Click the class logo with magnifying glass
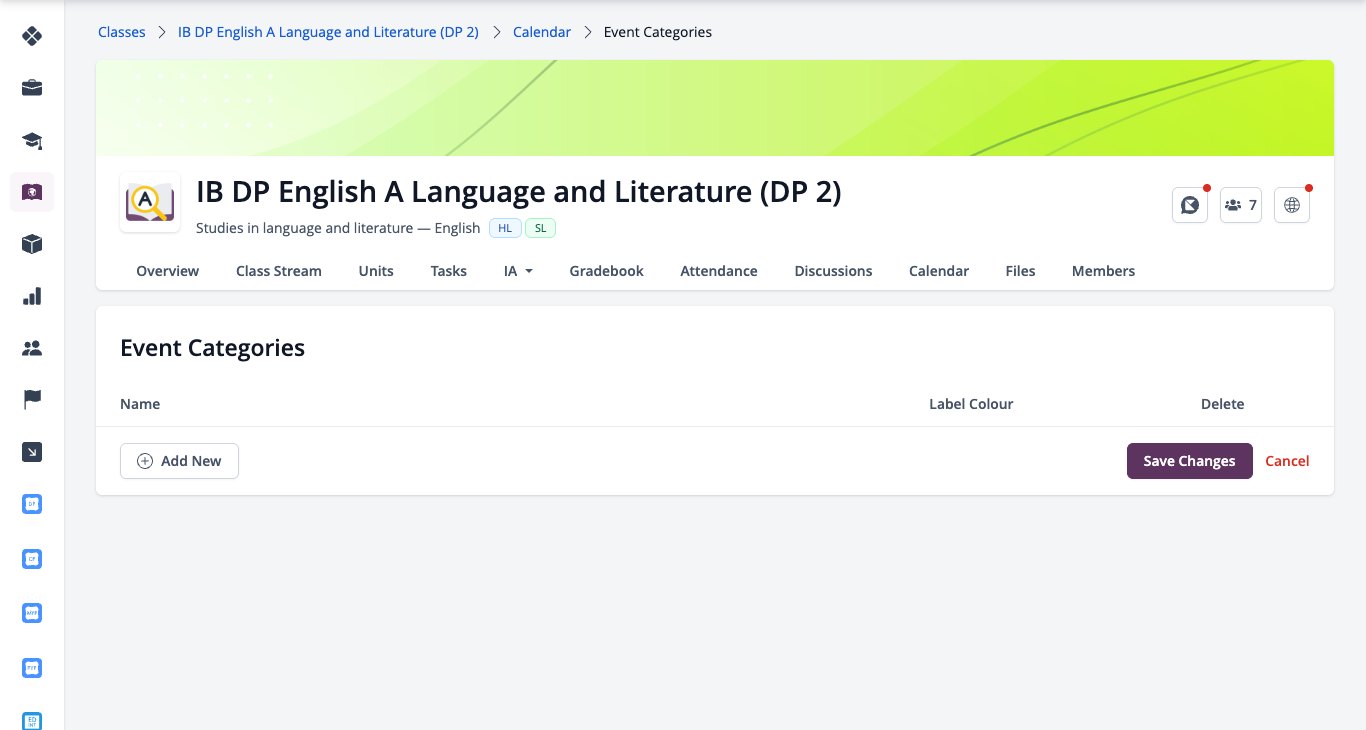Viewport: 1366px width, 730px height. (x=150, y=203)
